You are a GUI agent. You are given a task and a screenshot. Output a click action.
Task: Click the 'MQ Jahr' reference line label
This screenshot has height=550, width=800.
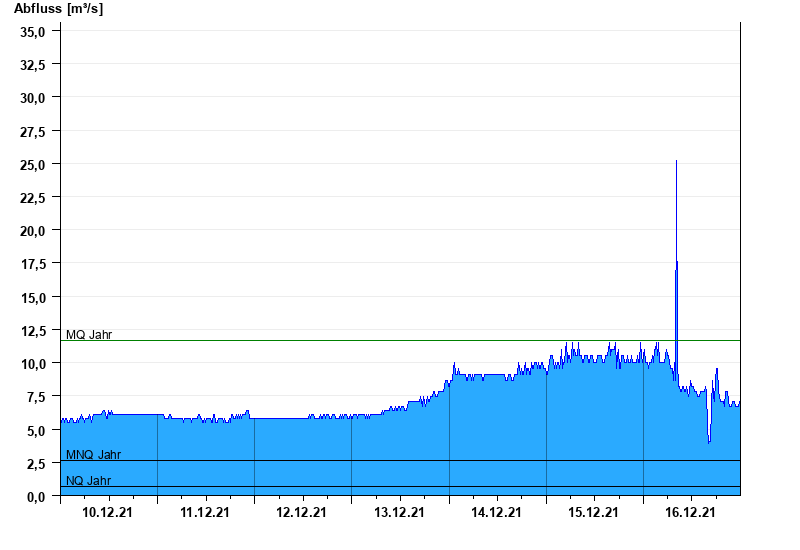tap(89, 335)
